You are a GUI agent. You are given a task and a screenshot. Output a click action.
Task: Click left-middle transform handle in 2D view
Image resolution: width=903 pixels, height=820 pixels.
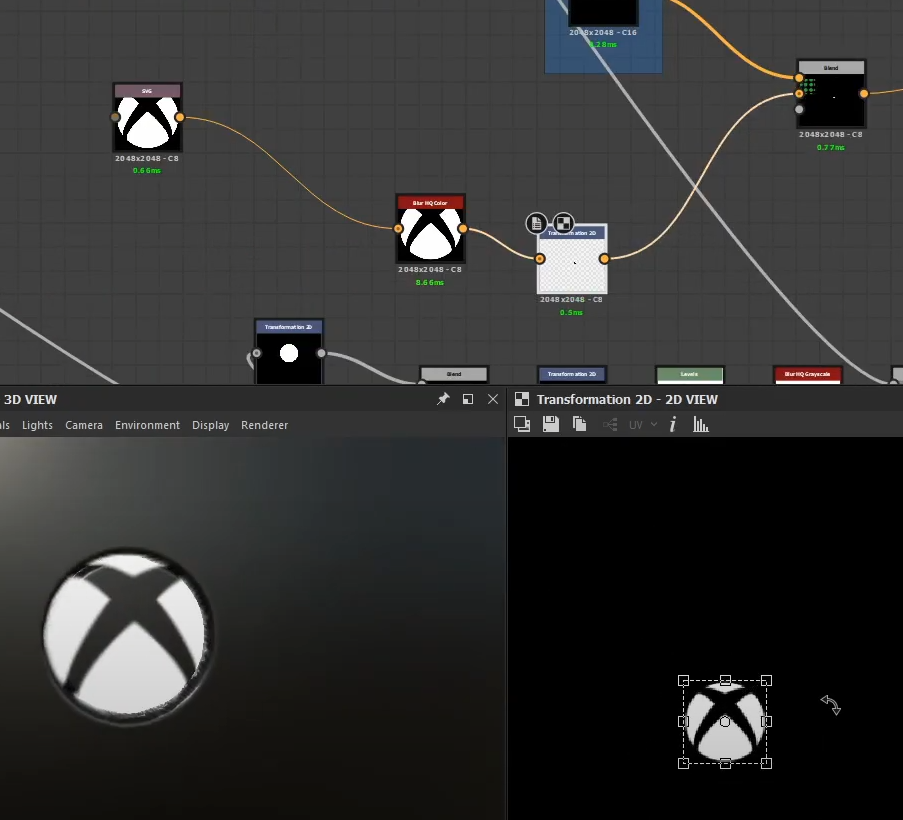pyautogui.click(x=684, y=722)
